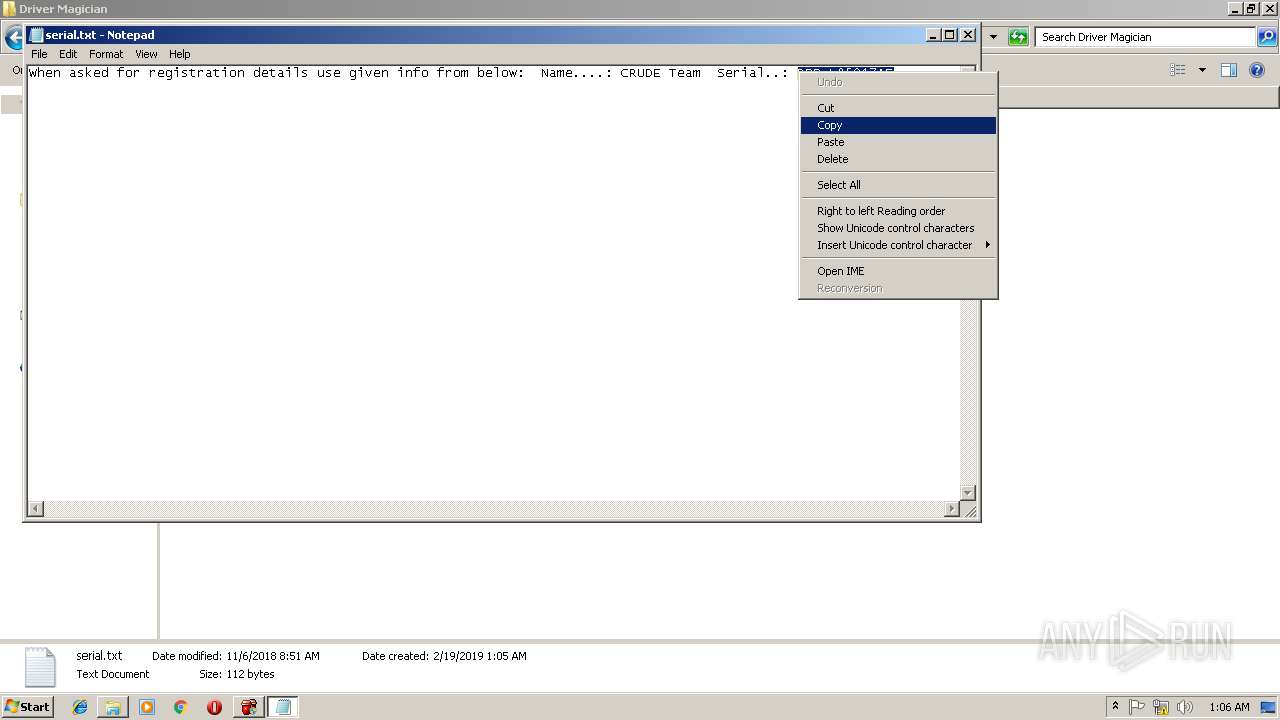The width and height of the screenshot is (1280, 720).
Task: Click the search magnifier icon
Action: [1267, 37]
